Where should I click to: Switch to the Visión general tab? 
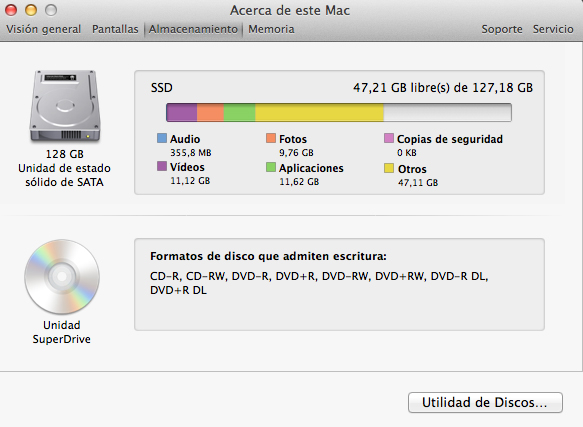tap(44, 29)
